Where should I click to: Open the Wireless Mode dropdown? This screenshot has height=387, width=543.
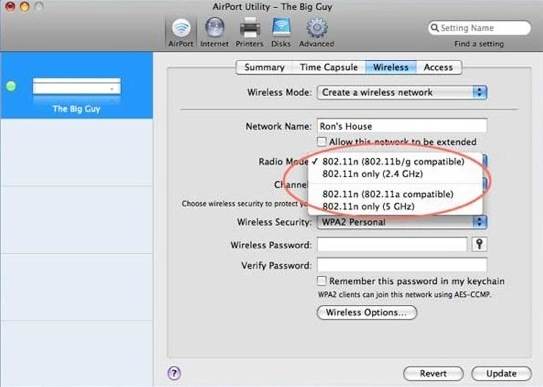(402, 92)
